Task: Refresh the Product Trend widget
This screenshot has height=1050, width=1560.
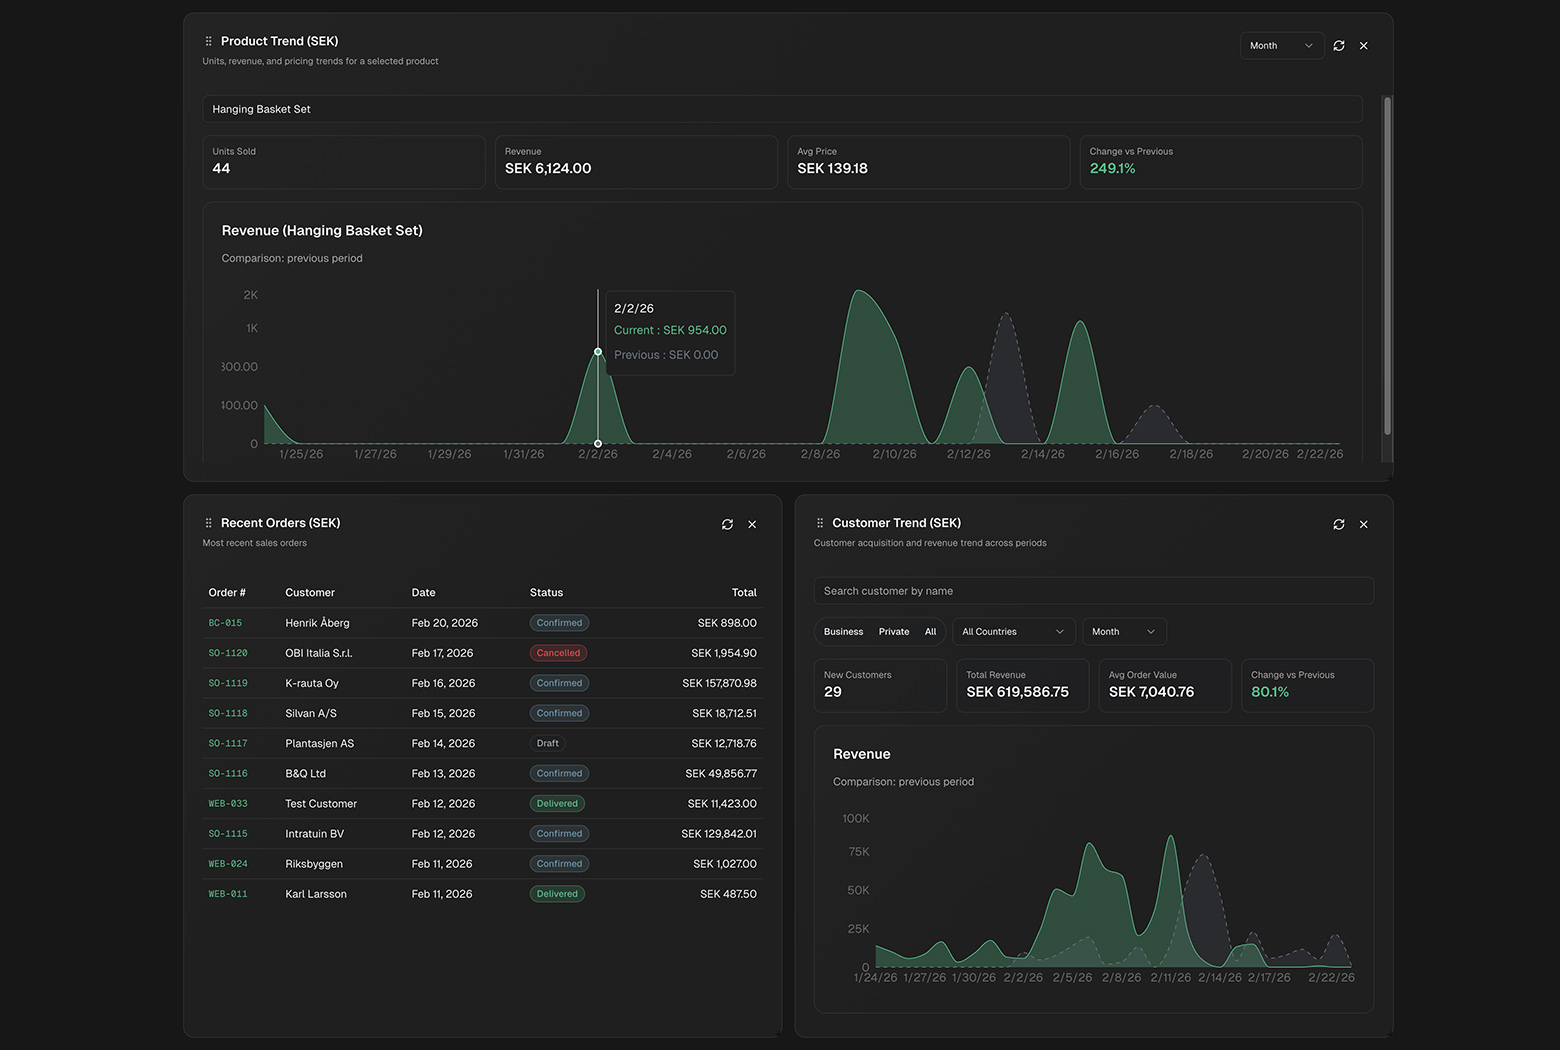Action: click(x=1339, y=45)
